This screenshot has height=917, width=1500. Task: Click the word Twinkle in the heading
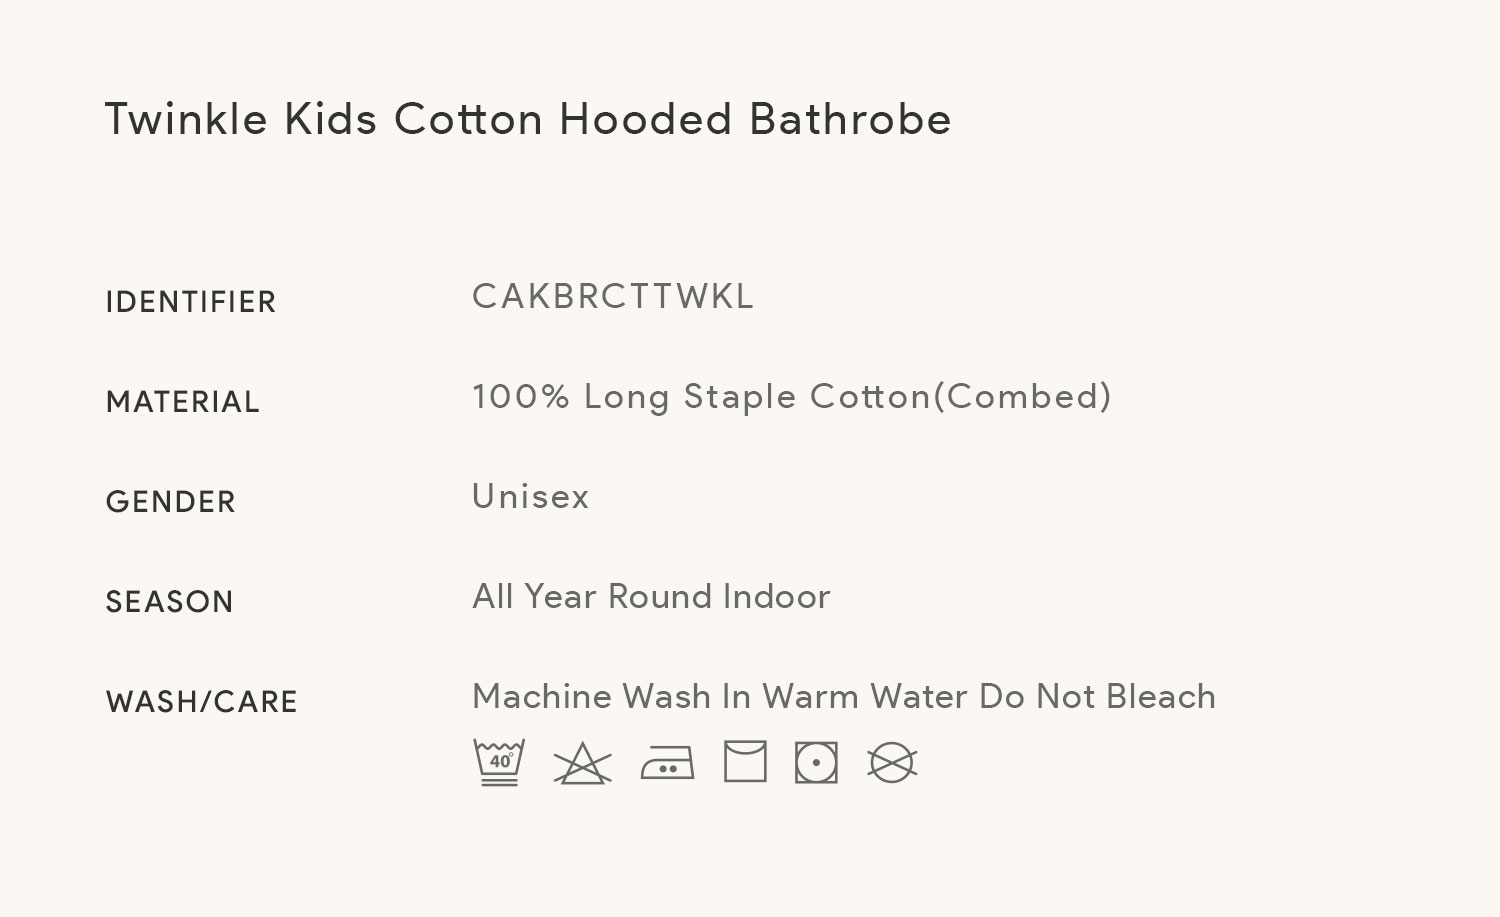click(187, 119)
